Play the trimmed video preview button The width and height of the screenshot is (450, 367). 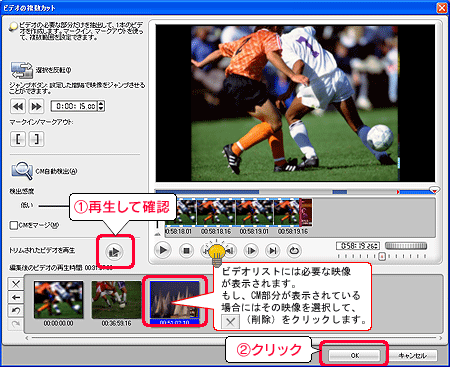click(114, 252)
